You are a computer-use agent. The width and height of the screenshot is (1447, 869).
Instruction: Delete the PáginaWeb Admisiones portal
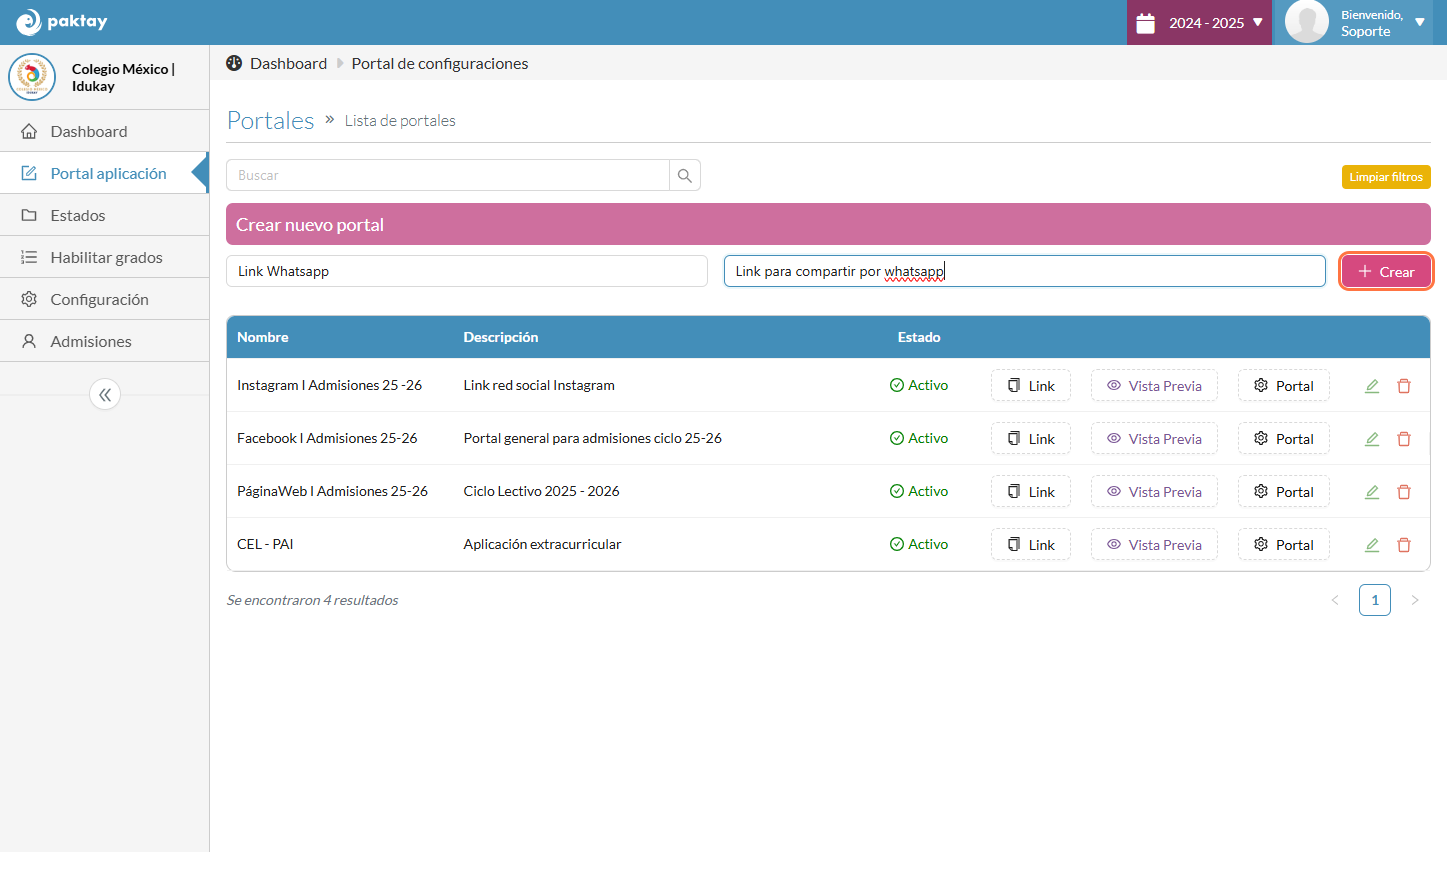click(x=1404, y=492)
